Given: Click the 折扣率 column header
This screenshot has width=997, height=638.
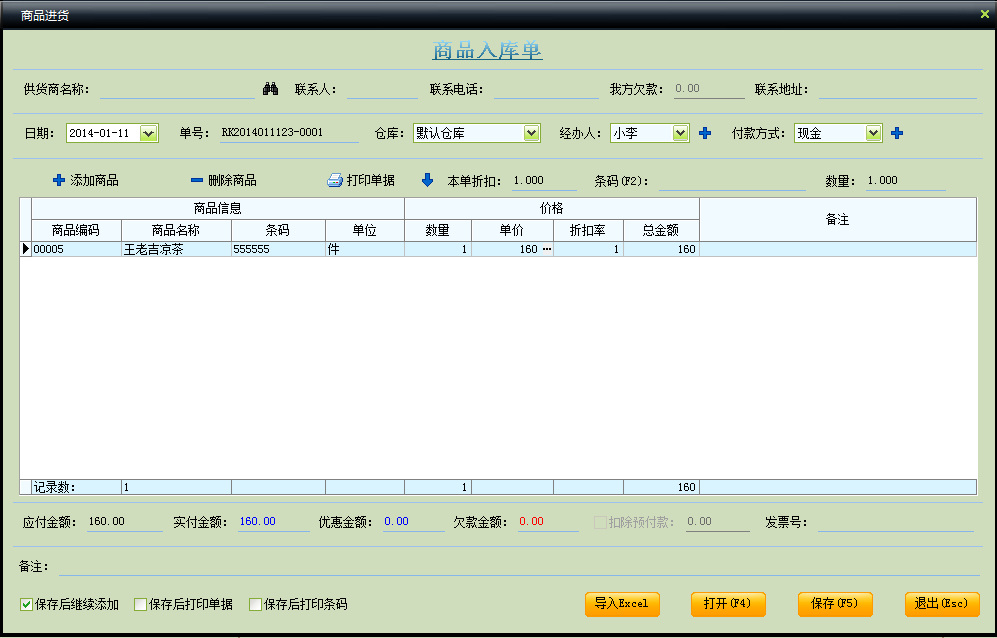Looking at the screenshot, I should [588, 230].
